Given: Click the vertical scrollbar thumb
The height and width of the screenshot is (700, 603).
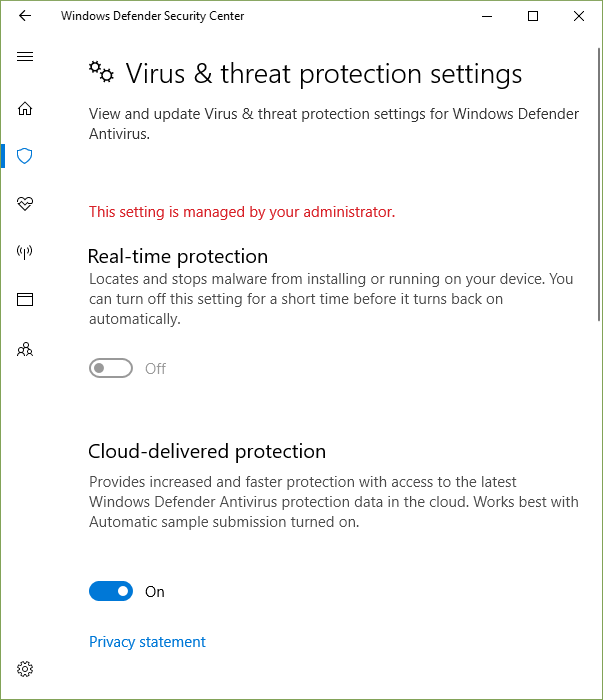Looking at the screenshot, I should 598,180.
